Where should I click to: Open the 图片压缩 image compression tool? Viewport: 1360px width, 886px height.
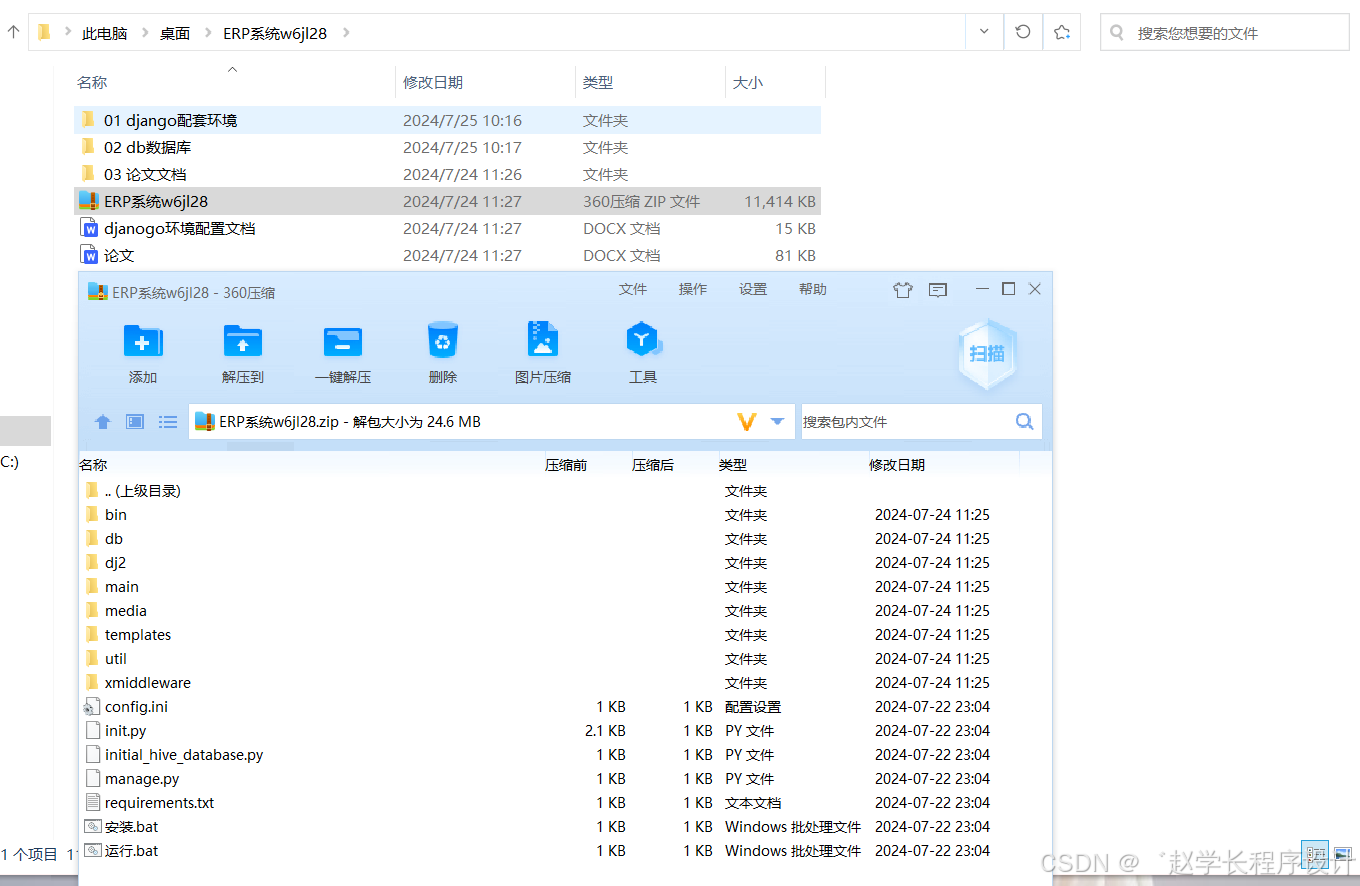[542, 352]
